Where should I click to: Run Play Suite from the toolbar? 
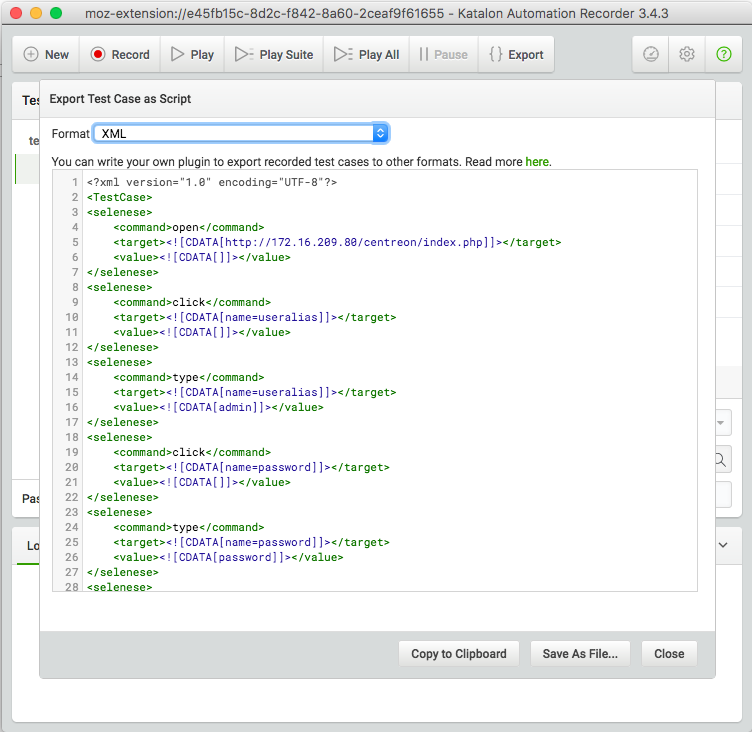coord(273,55)
